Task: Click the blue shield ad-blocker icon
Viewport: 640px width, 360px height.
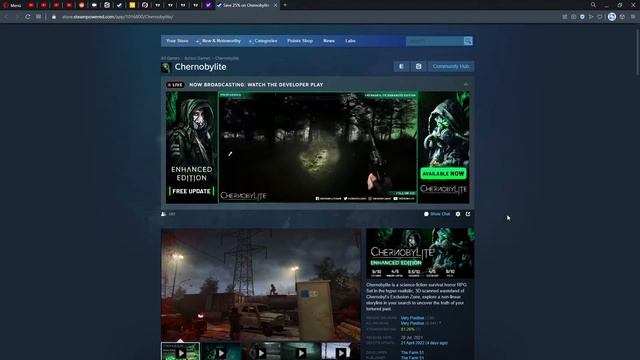Action: click(x=582, y=17)
